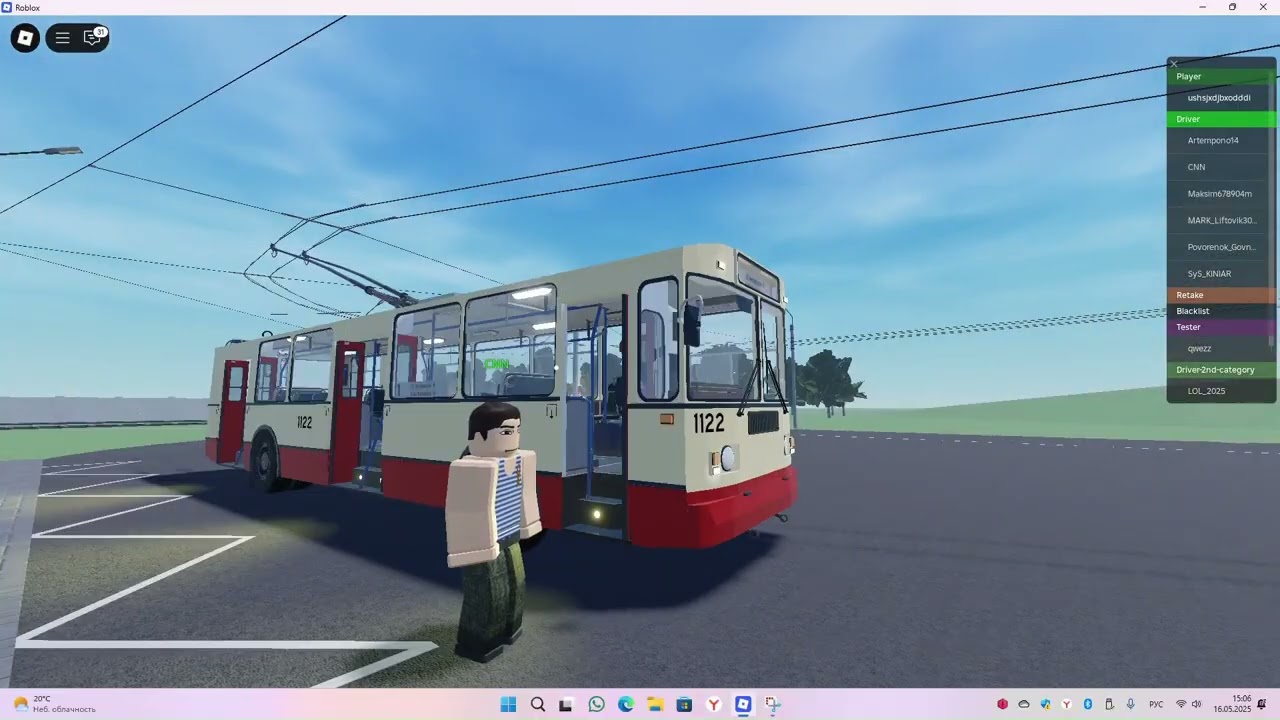Viewport: 1280px width, 720px height.
Task: Click the blocky avatar character
Action: [494, 530]
